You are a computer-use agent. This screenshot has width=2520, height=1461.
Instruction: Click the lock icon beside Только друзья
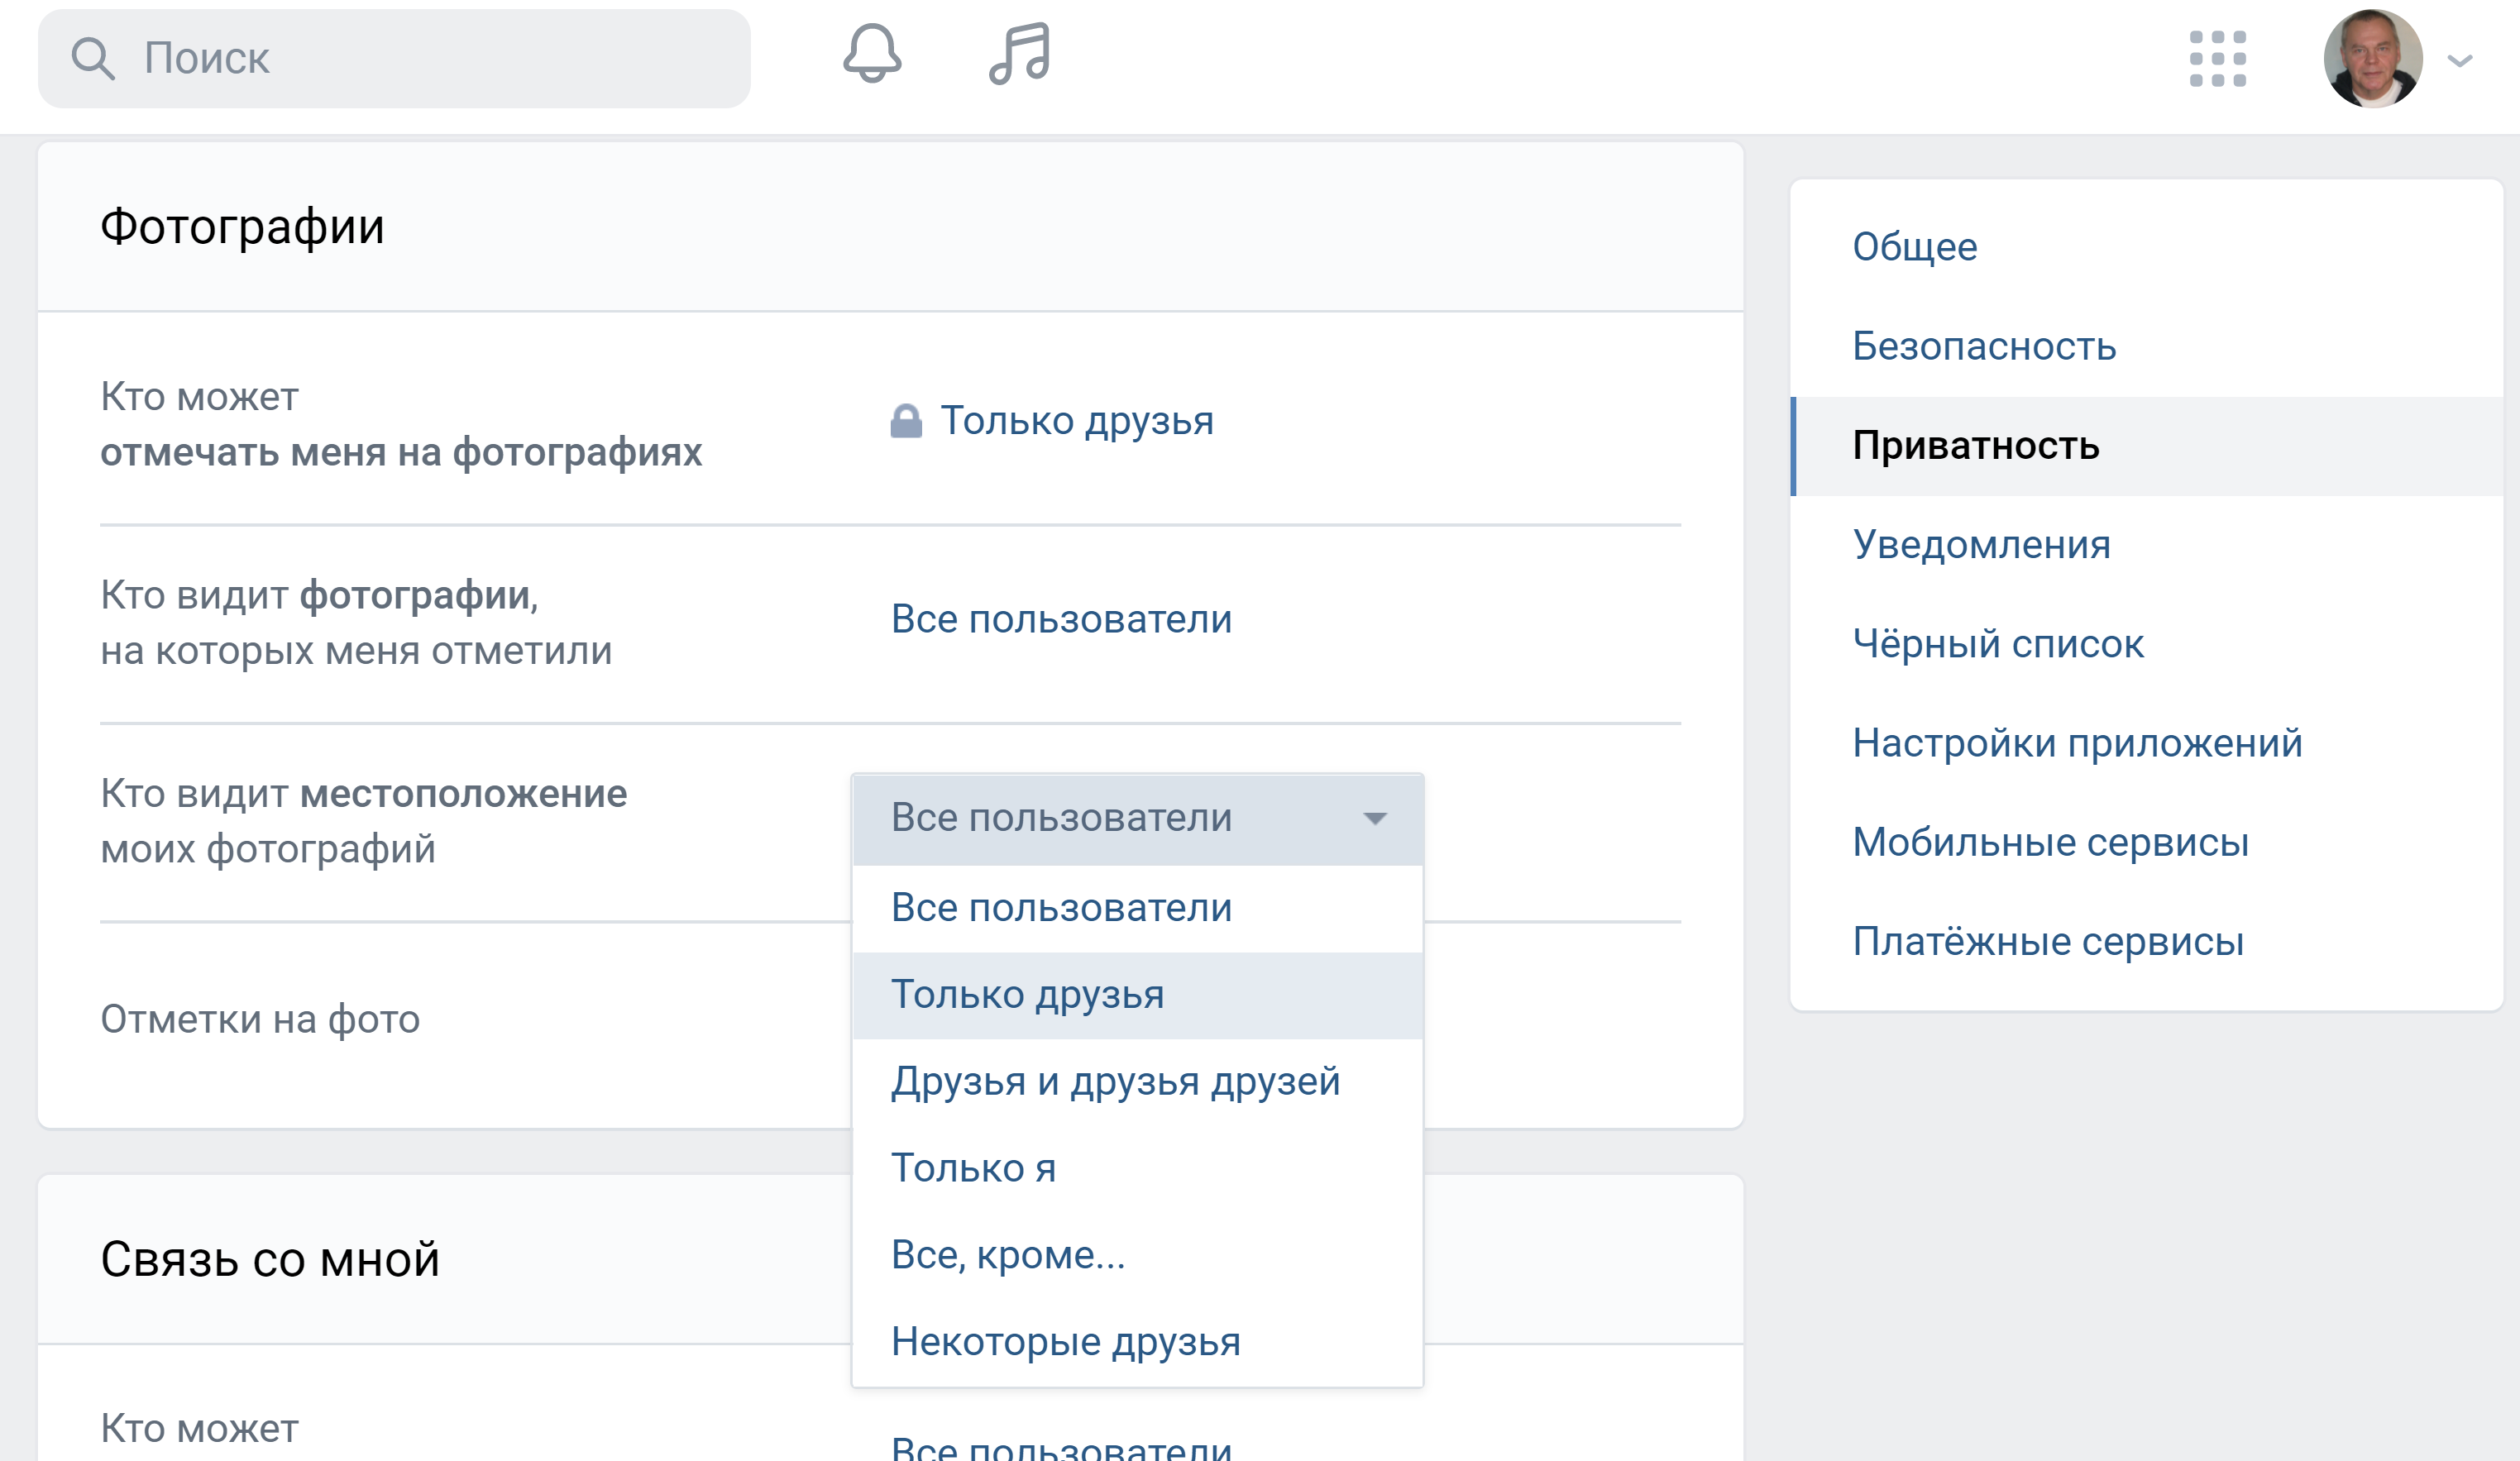click(906, 421)
